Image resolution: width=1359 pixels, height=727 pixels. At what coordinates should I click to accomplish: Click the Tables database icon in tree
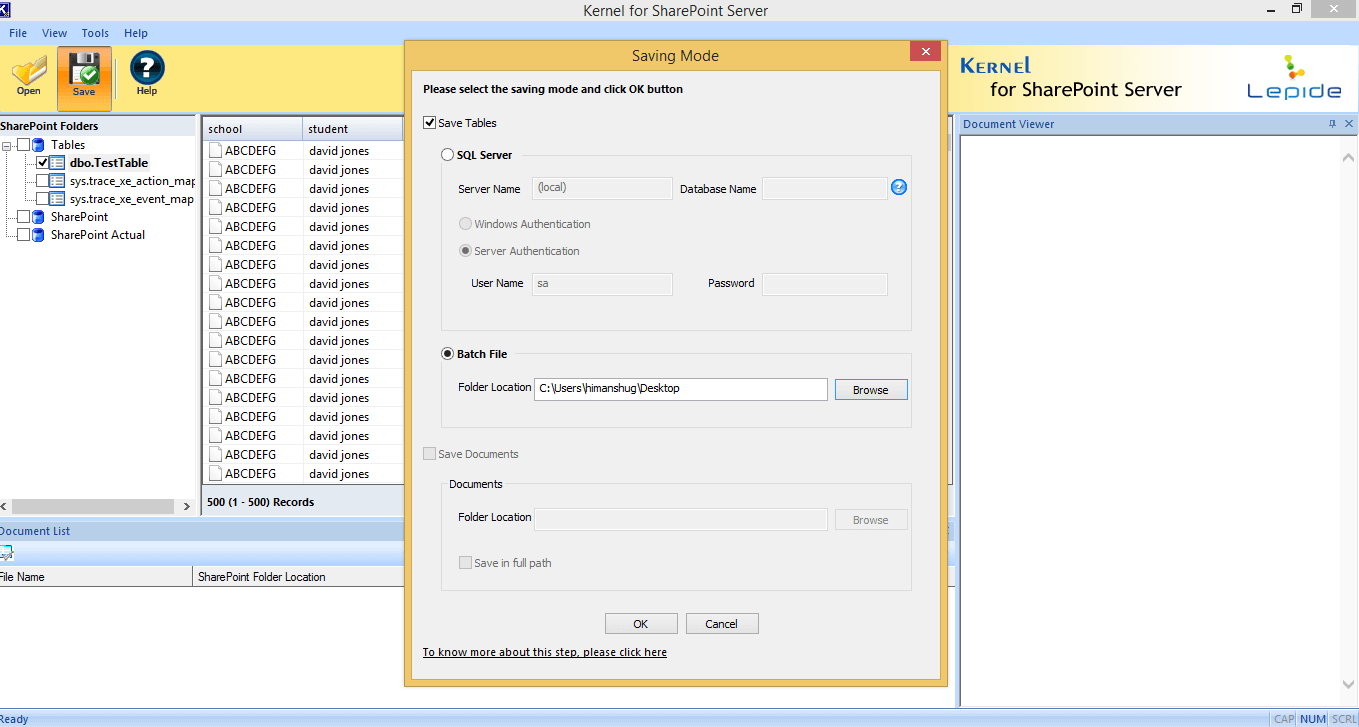(x=38, y=145)
